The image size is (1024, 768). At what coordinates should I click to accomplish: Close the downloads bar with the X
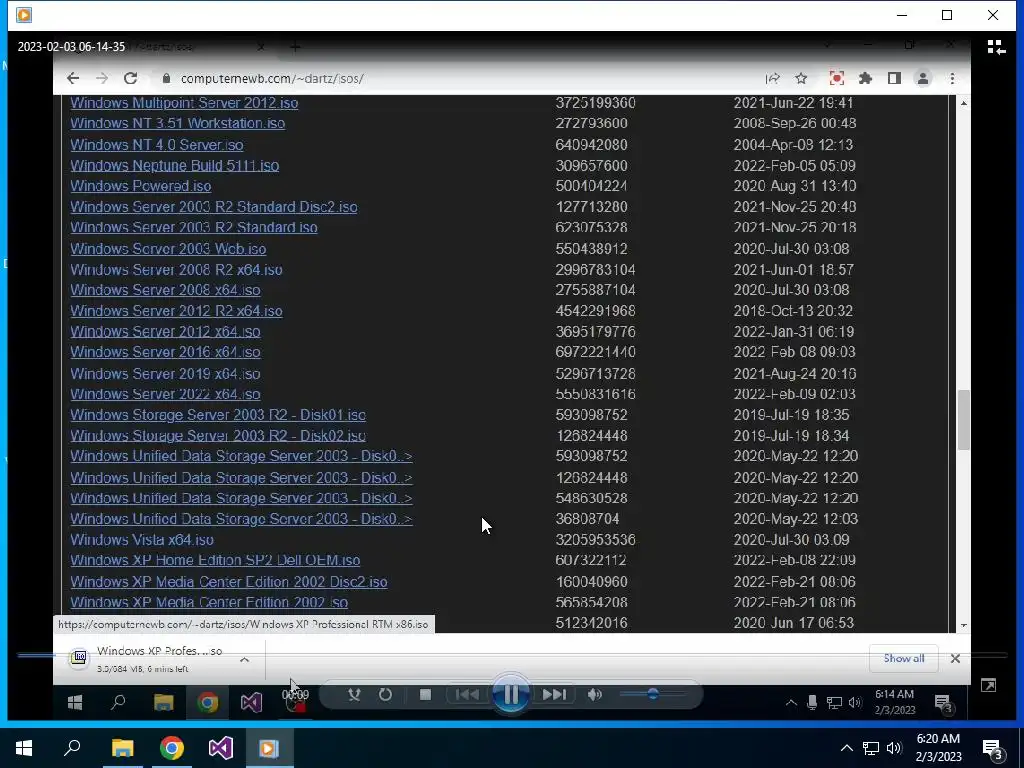coord(955,658)
